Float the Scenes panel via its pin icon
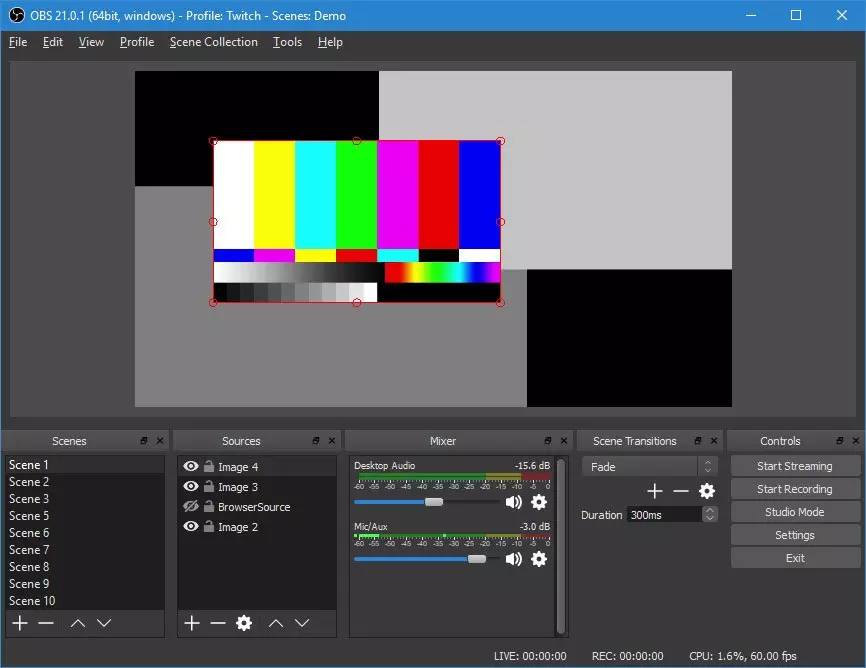The height and width of the screenshot is (668, 866). coord(143,440)
